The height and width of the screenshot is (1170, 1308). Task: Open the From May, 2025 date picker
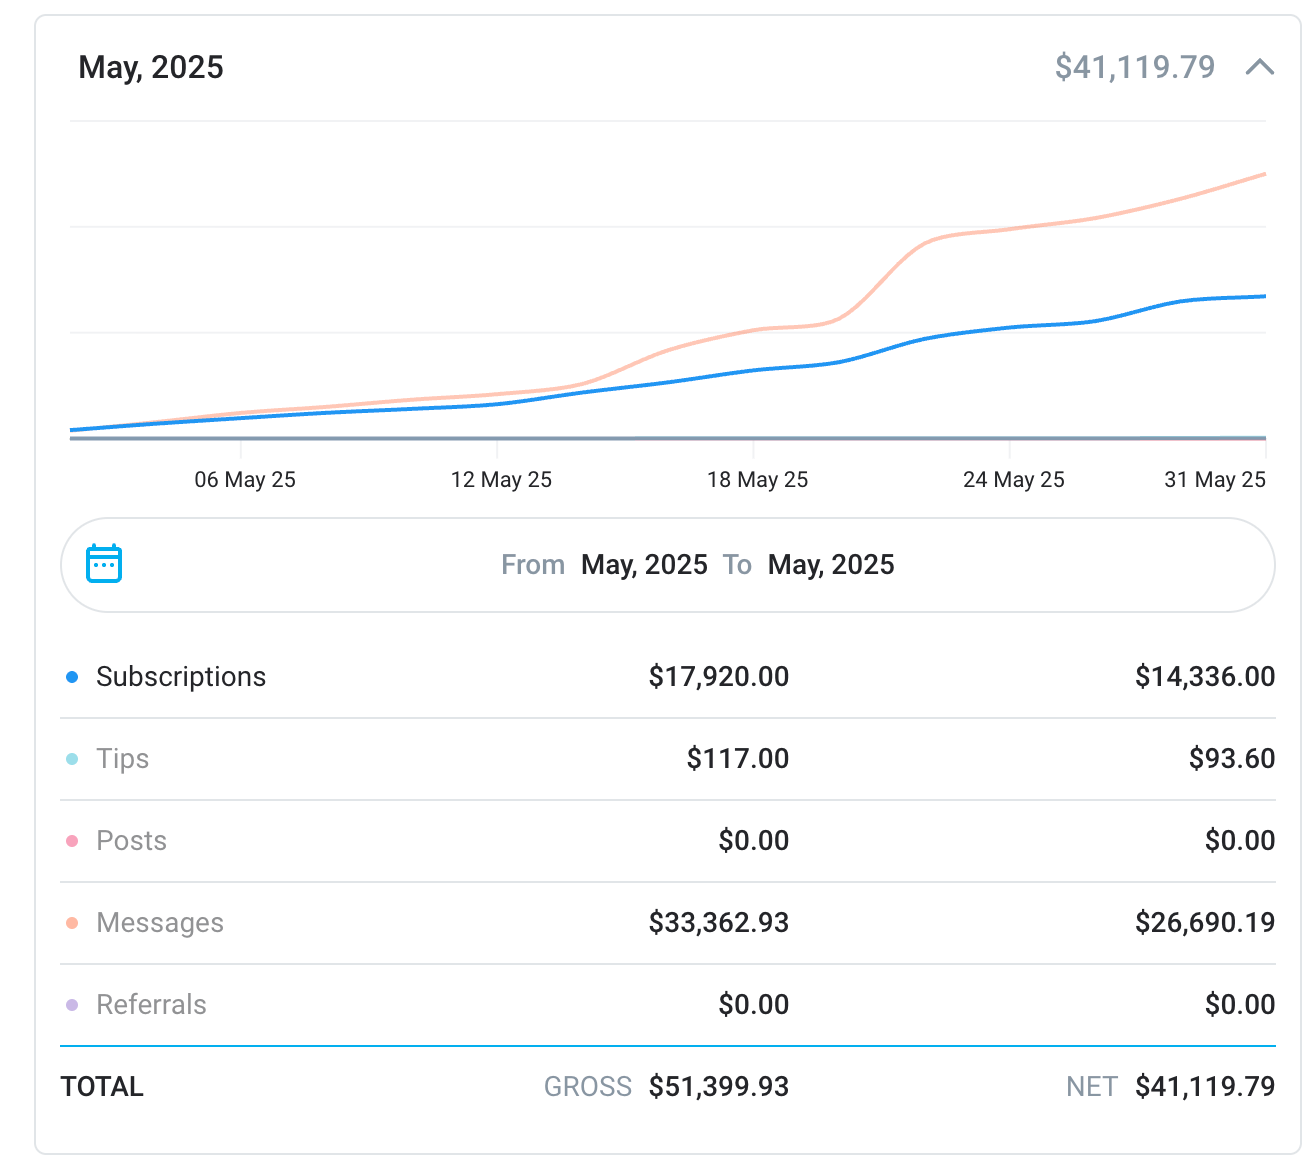(x=644, y=565)
